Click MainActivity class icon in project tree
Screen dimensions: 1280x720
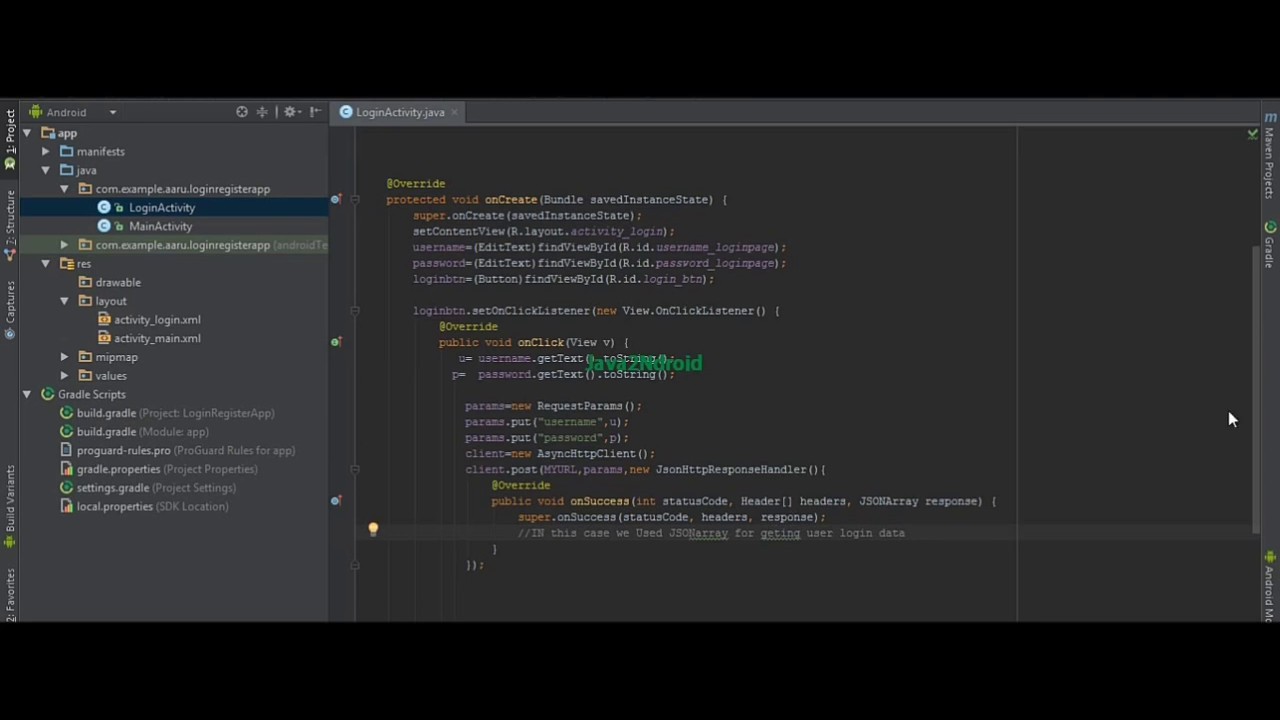[104, 226]
